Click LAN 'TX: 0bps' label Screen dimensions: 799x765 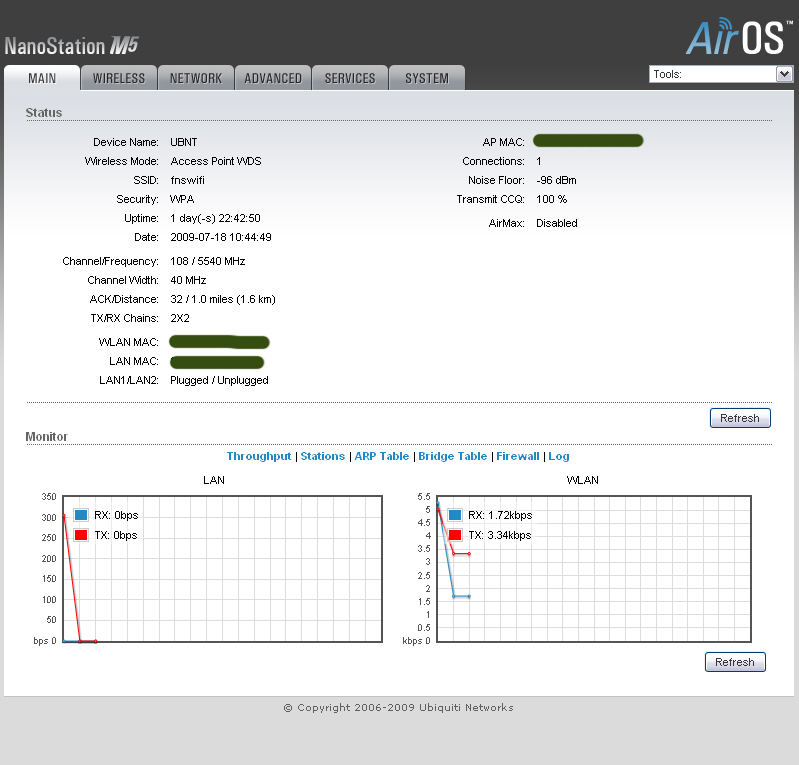click(116, 535)
